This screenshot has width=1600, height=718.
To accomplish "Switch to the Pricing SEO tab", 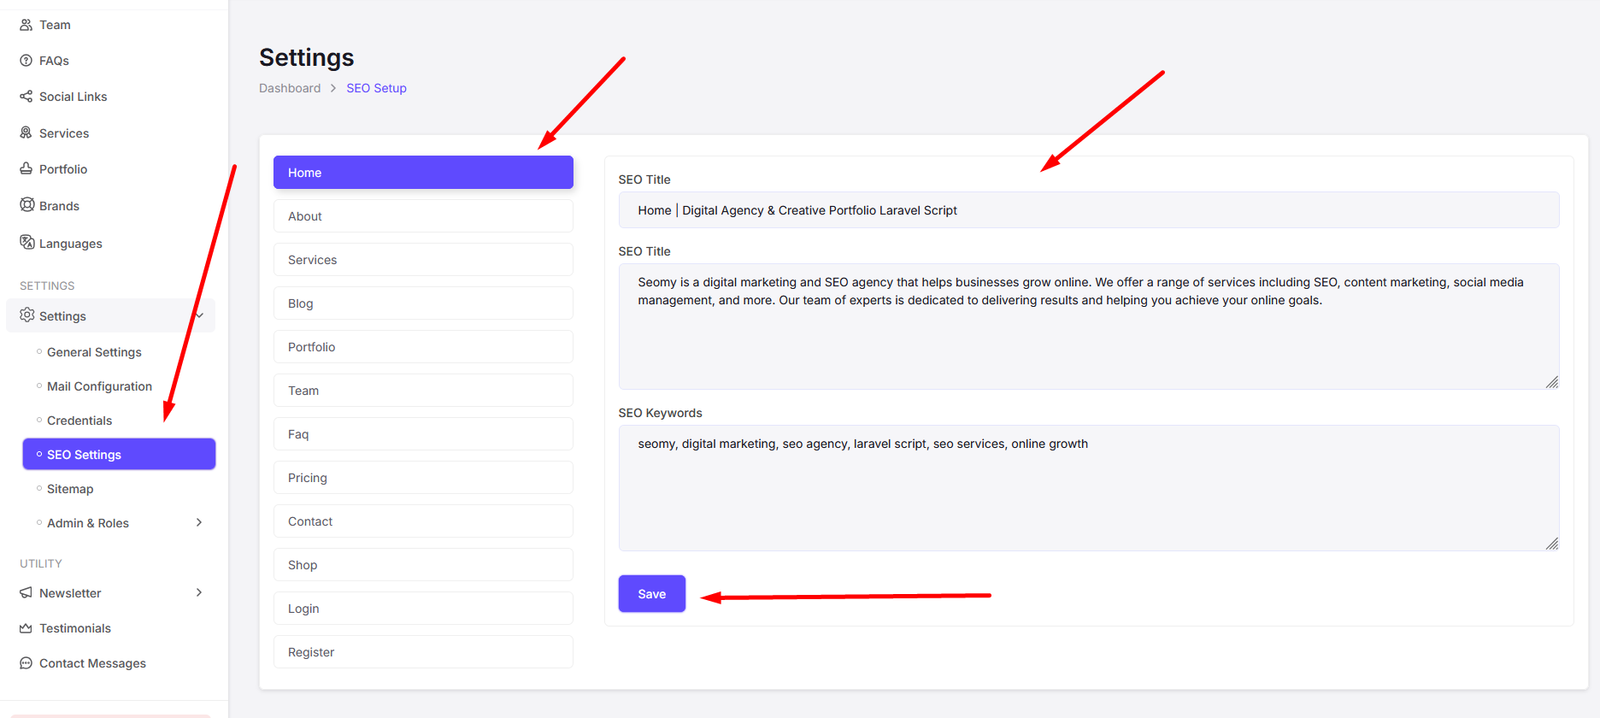I will [x=423, y=478].
